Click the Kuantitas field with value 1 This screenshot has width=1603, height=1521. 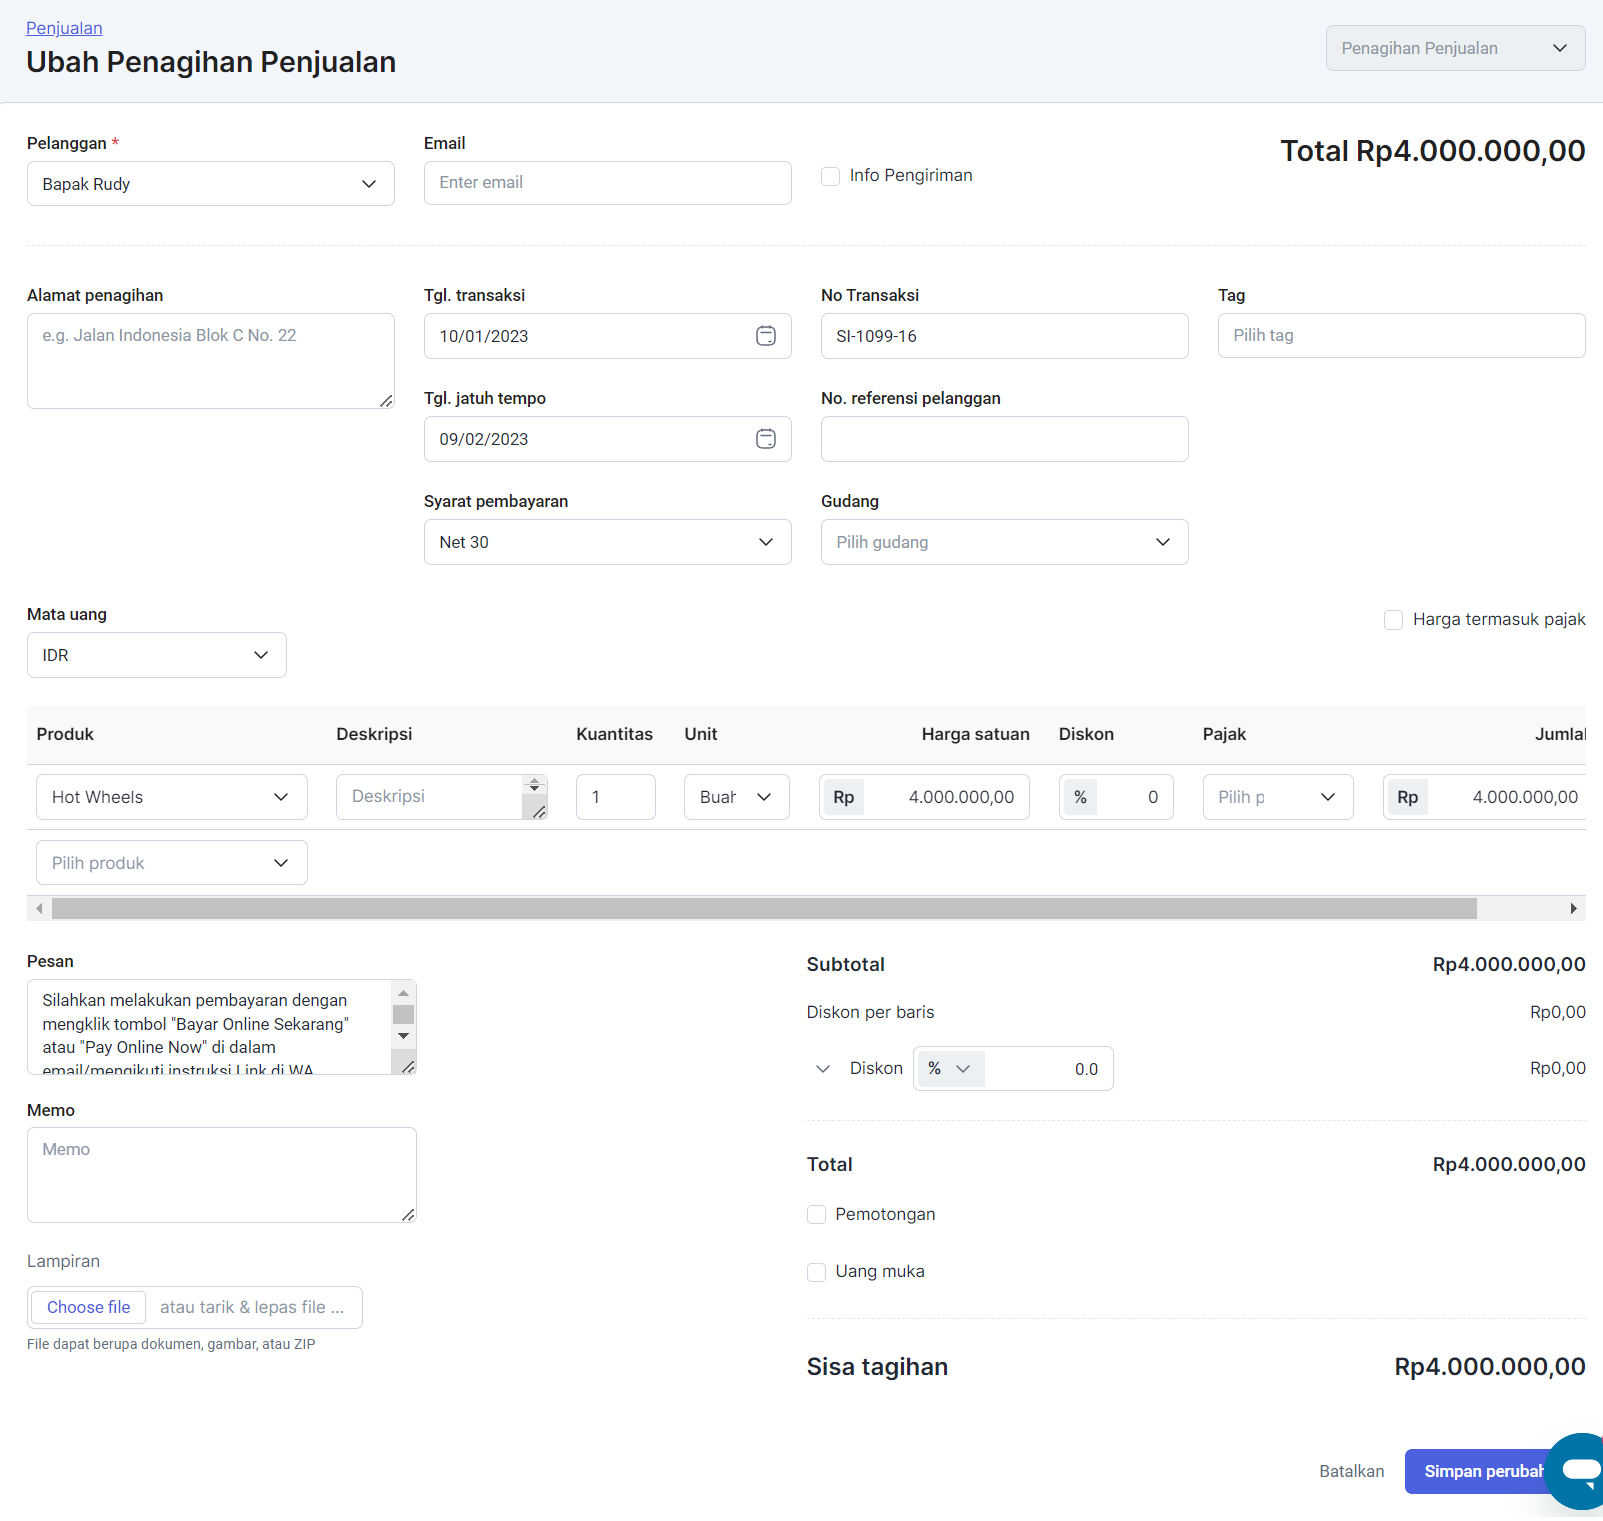(616, 797)
